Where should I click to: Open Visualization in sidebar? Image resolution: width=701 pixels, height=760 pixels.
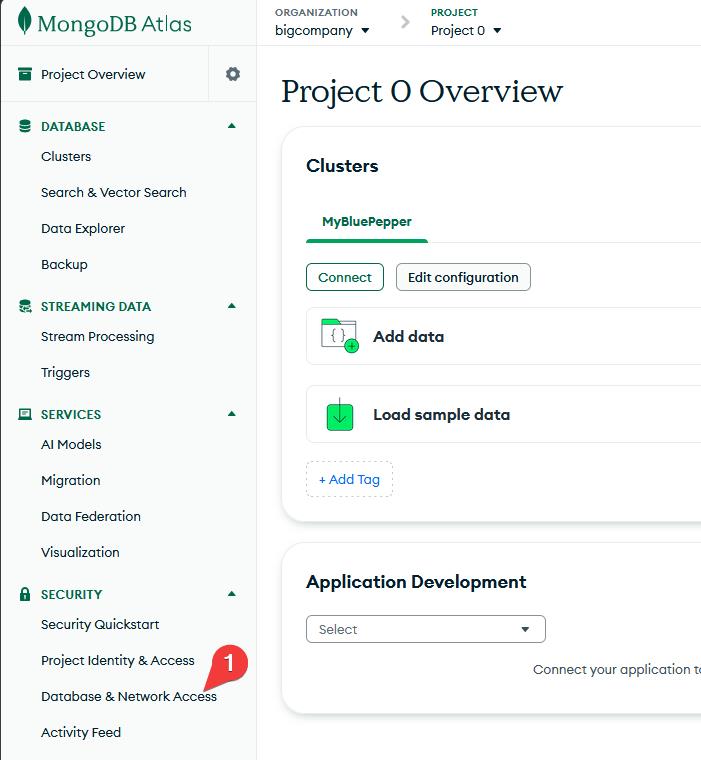pos(80,552)
